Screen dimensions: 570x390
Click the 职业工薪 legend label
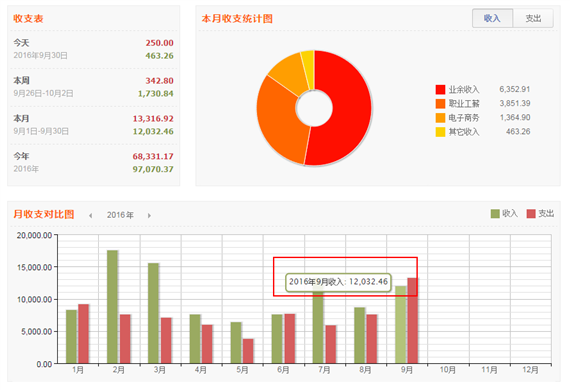pos(464,104)
